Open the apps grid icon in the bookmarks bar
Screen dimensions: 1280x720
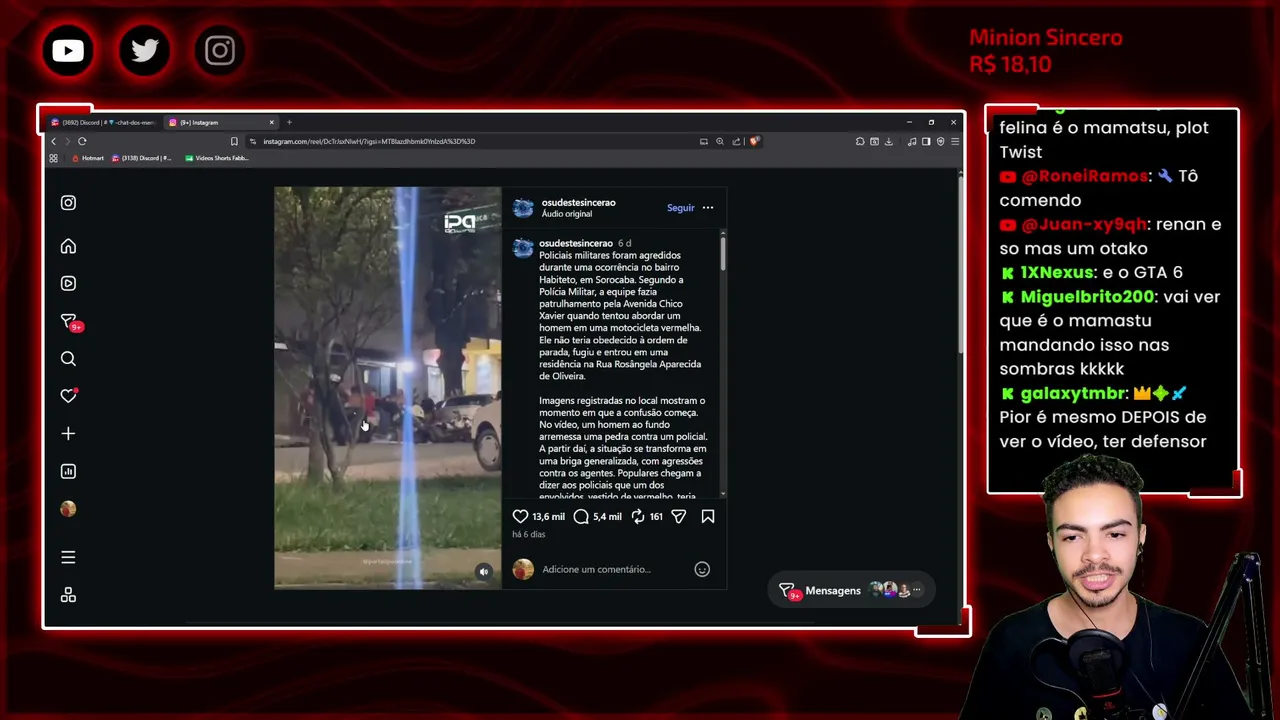[54, 158]
